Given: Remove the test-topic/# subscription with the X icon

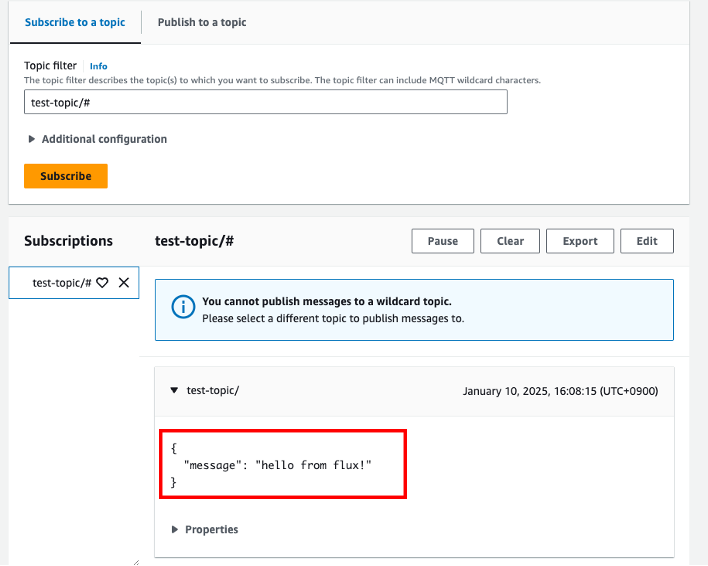Looking at the screenshot, I should pyautogui.click(x=124, y=283).
